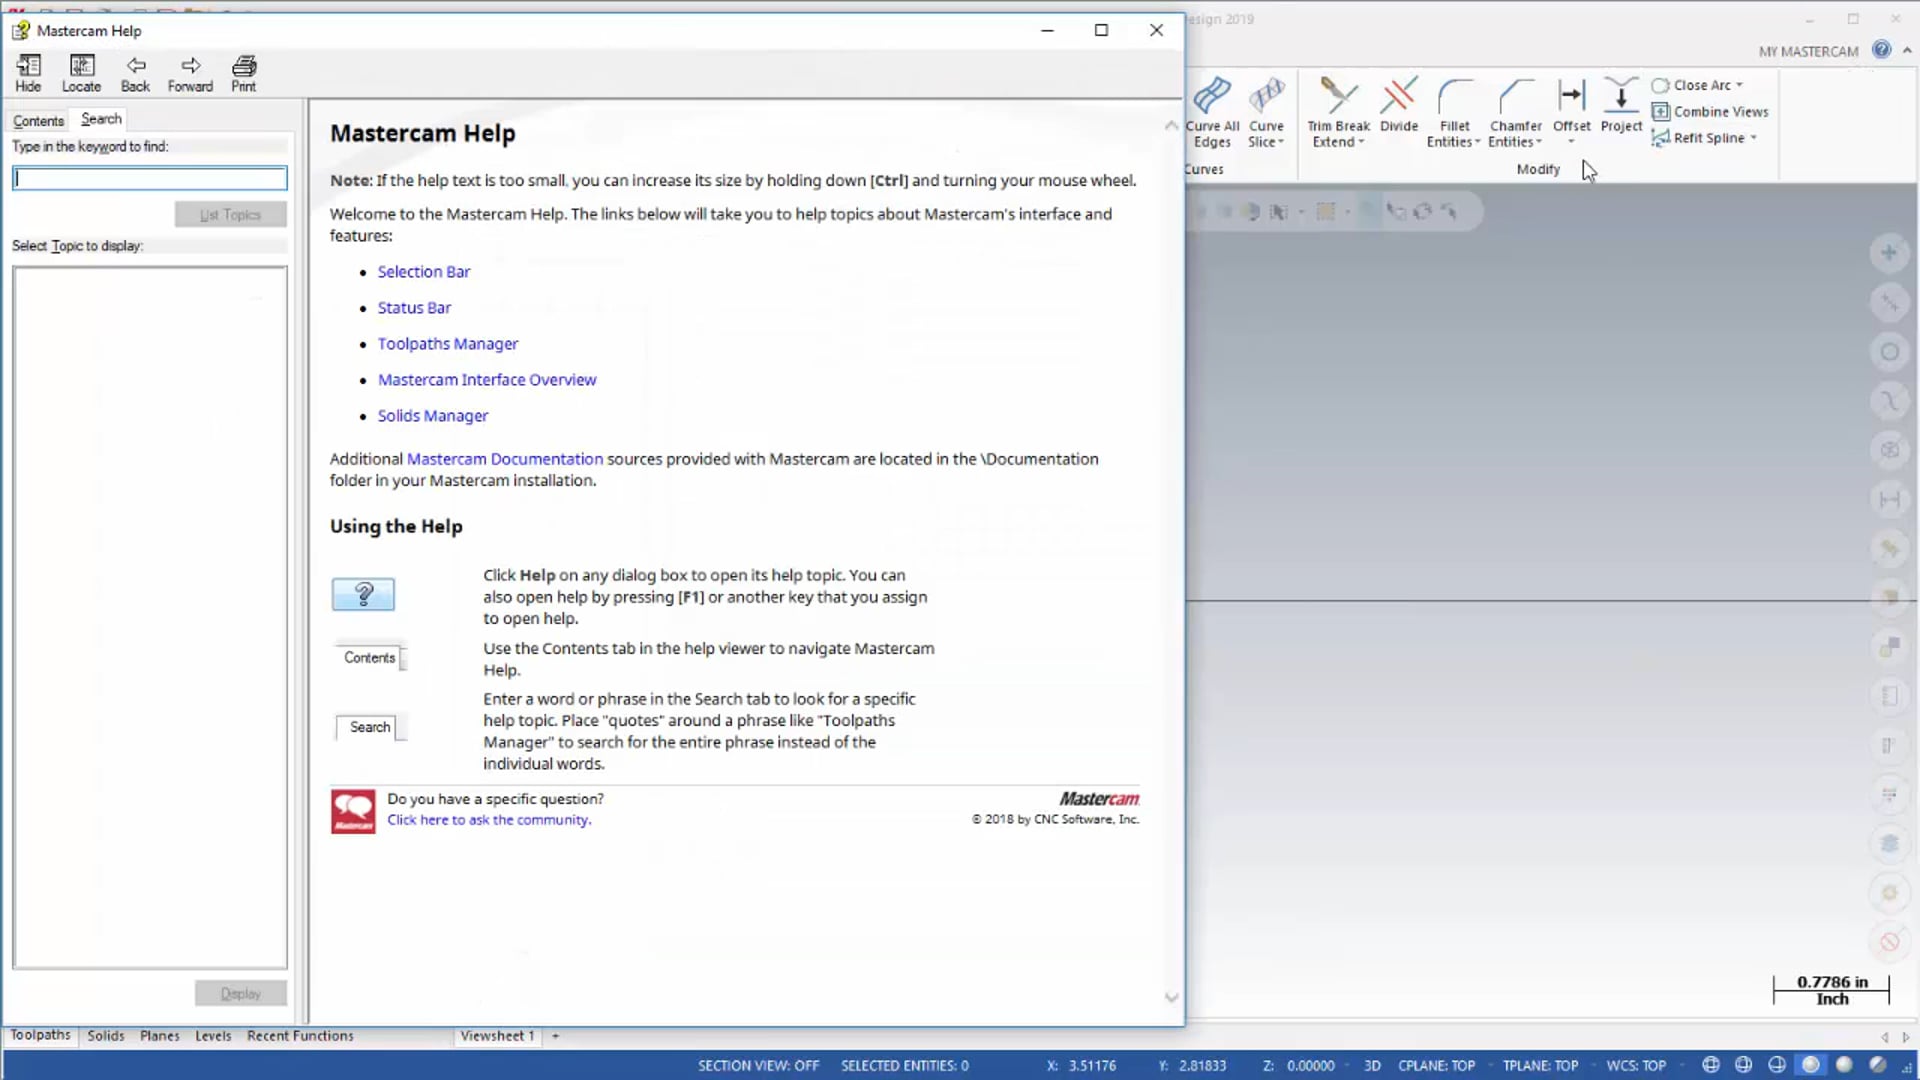Select the Divide tool
This screenshot has height=1080, width=1920.
[1399, 104]
